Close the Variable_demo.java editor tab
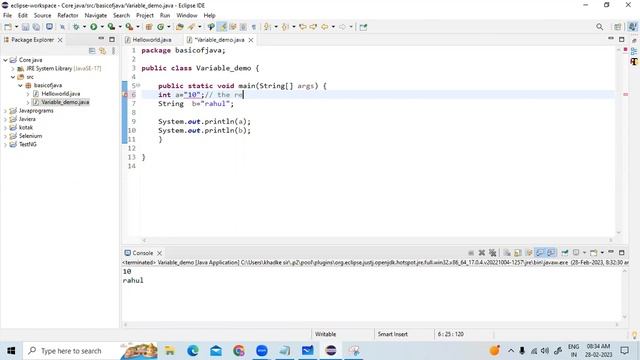This screenshot has height=360, width=640. pos(251,40)
